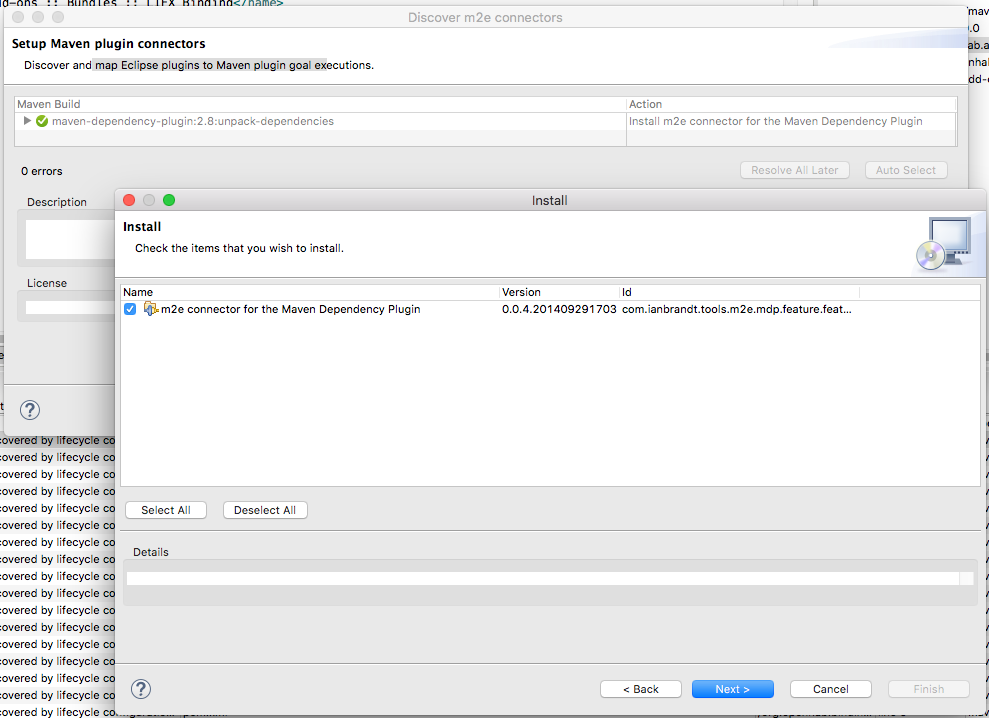Click com.ianbrandt.tools.m2e.mdp.feature id cell
Image resolution: width=989 pixels, height=718 pixels.
tap(737, 309)
